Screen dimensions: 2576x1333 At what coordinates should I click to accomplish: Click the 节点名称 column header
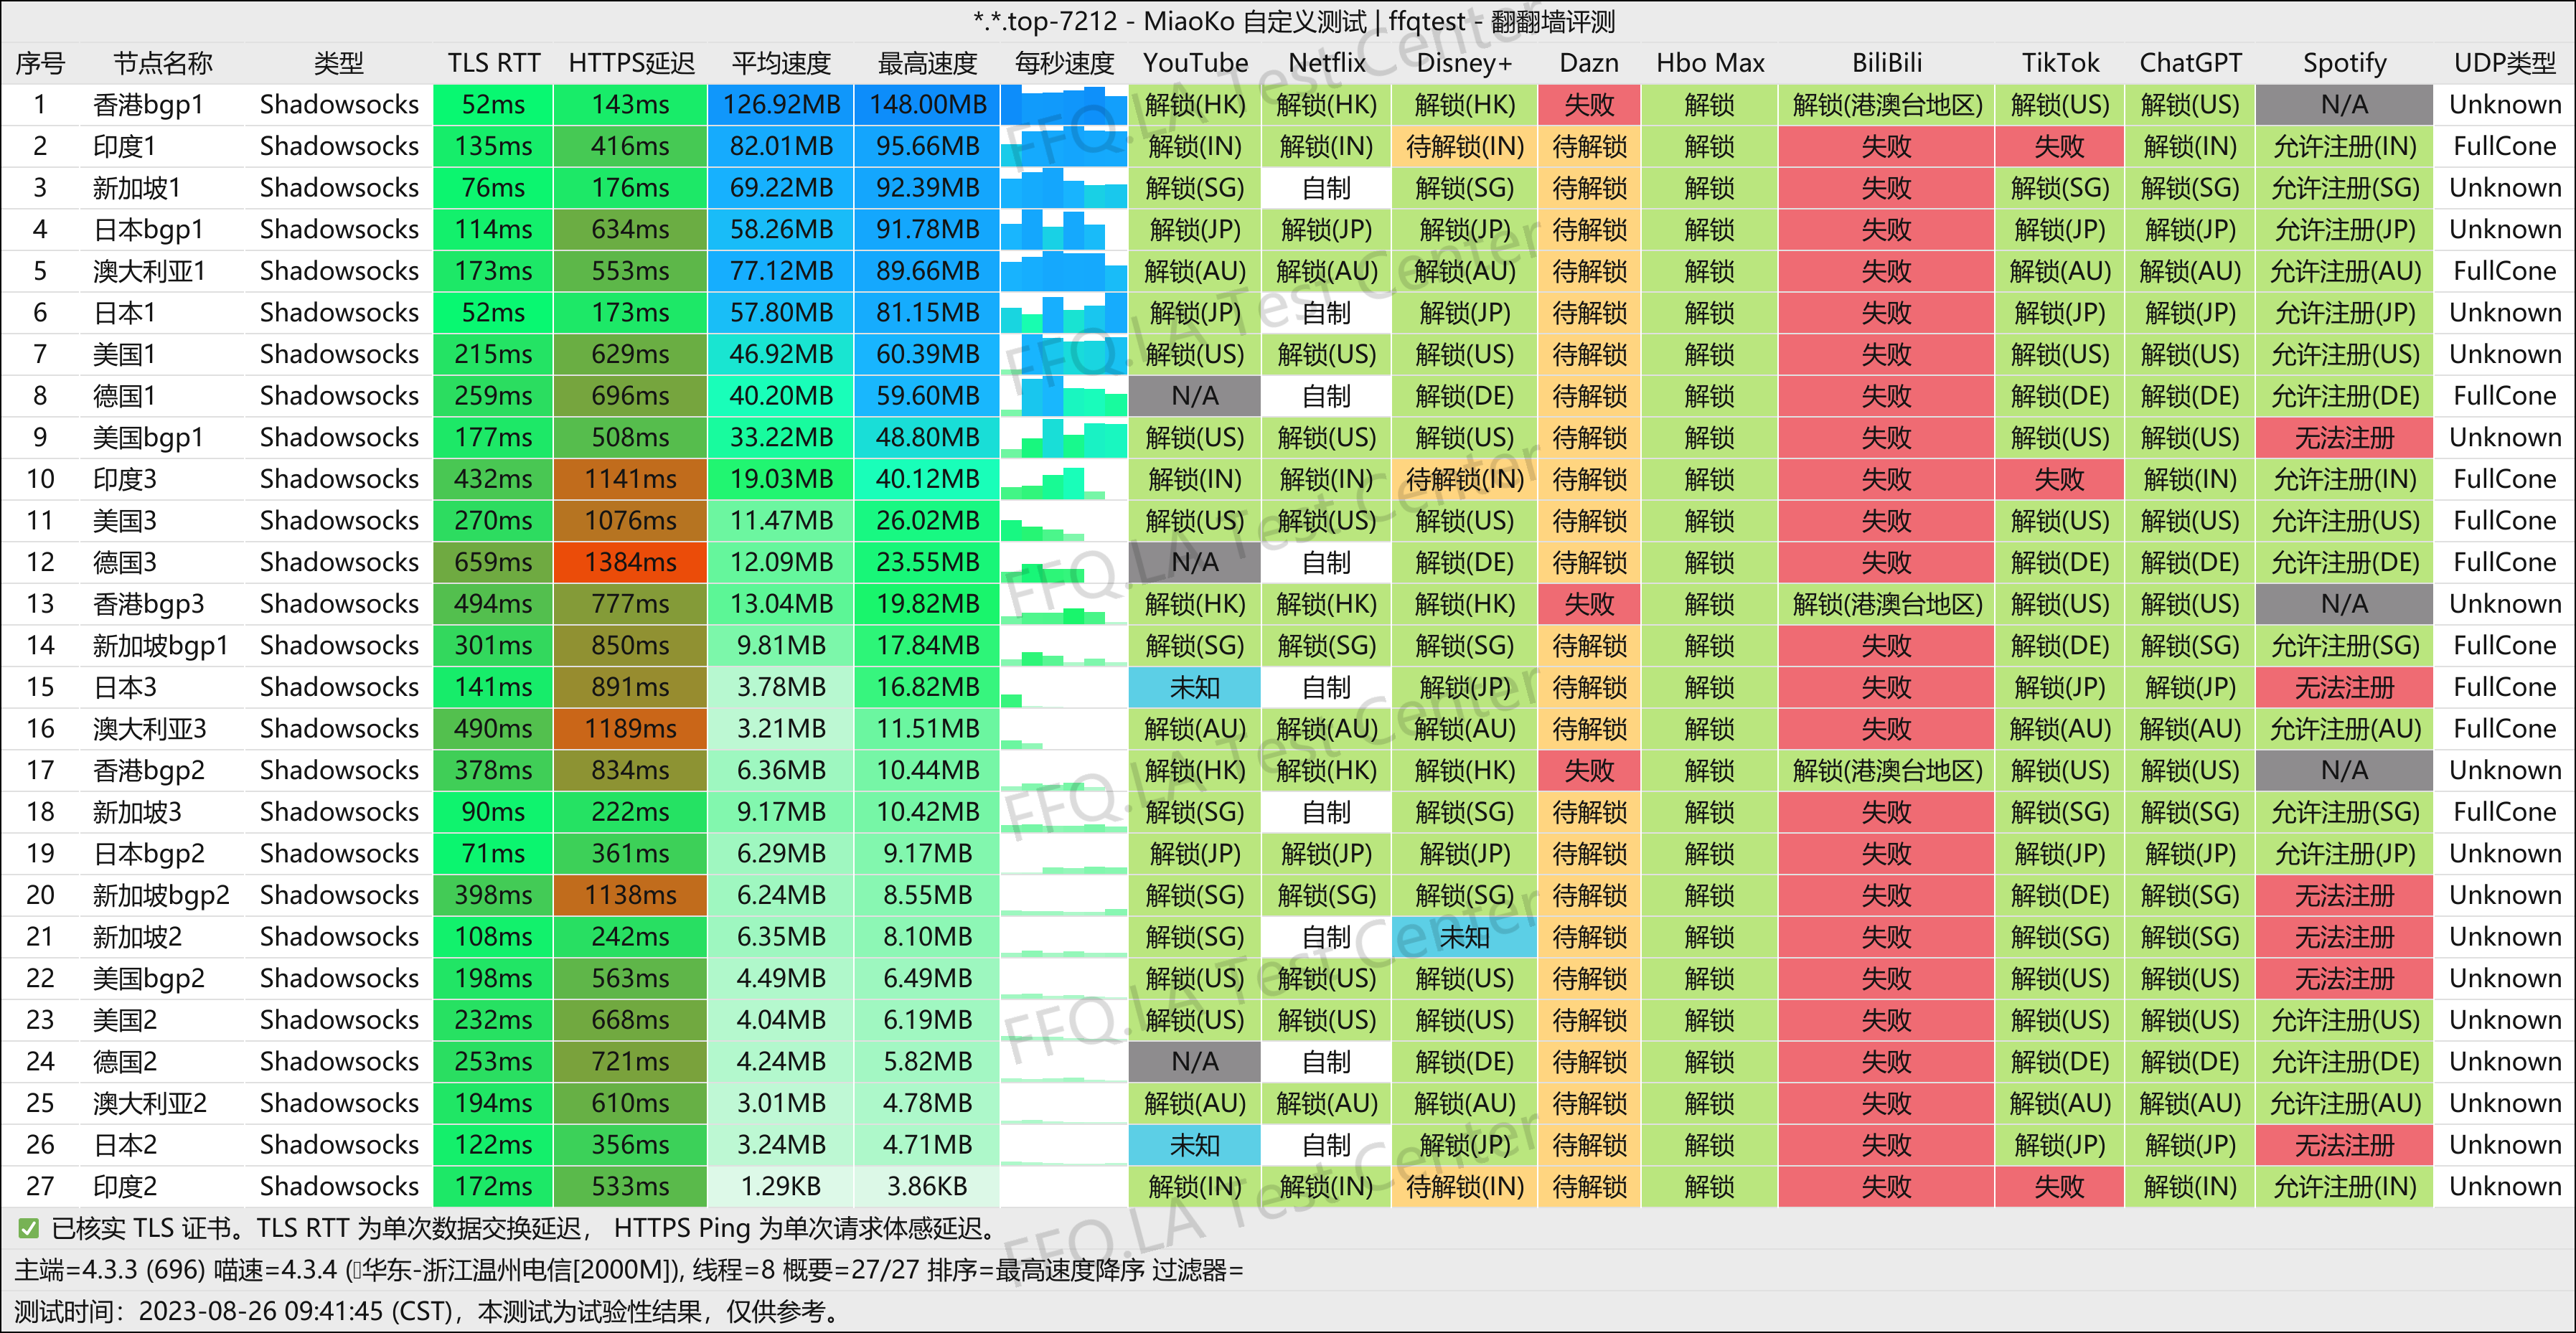click(x=163, y=63)
